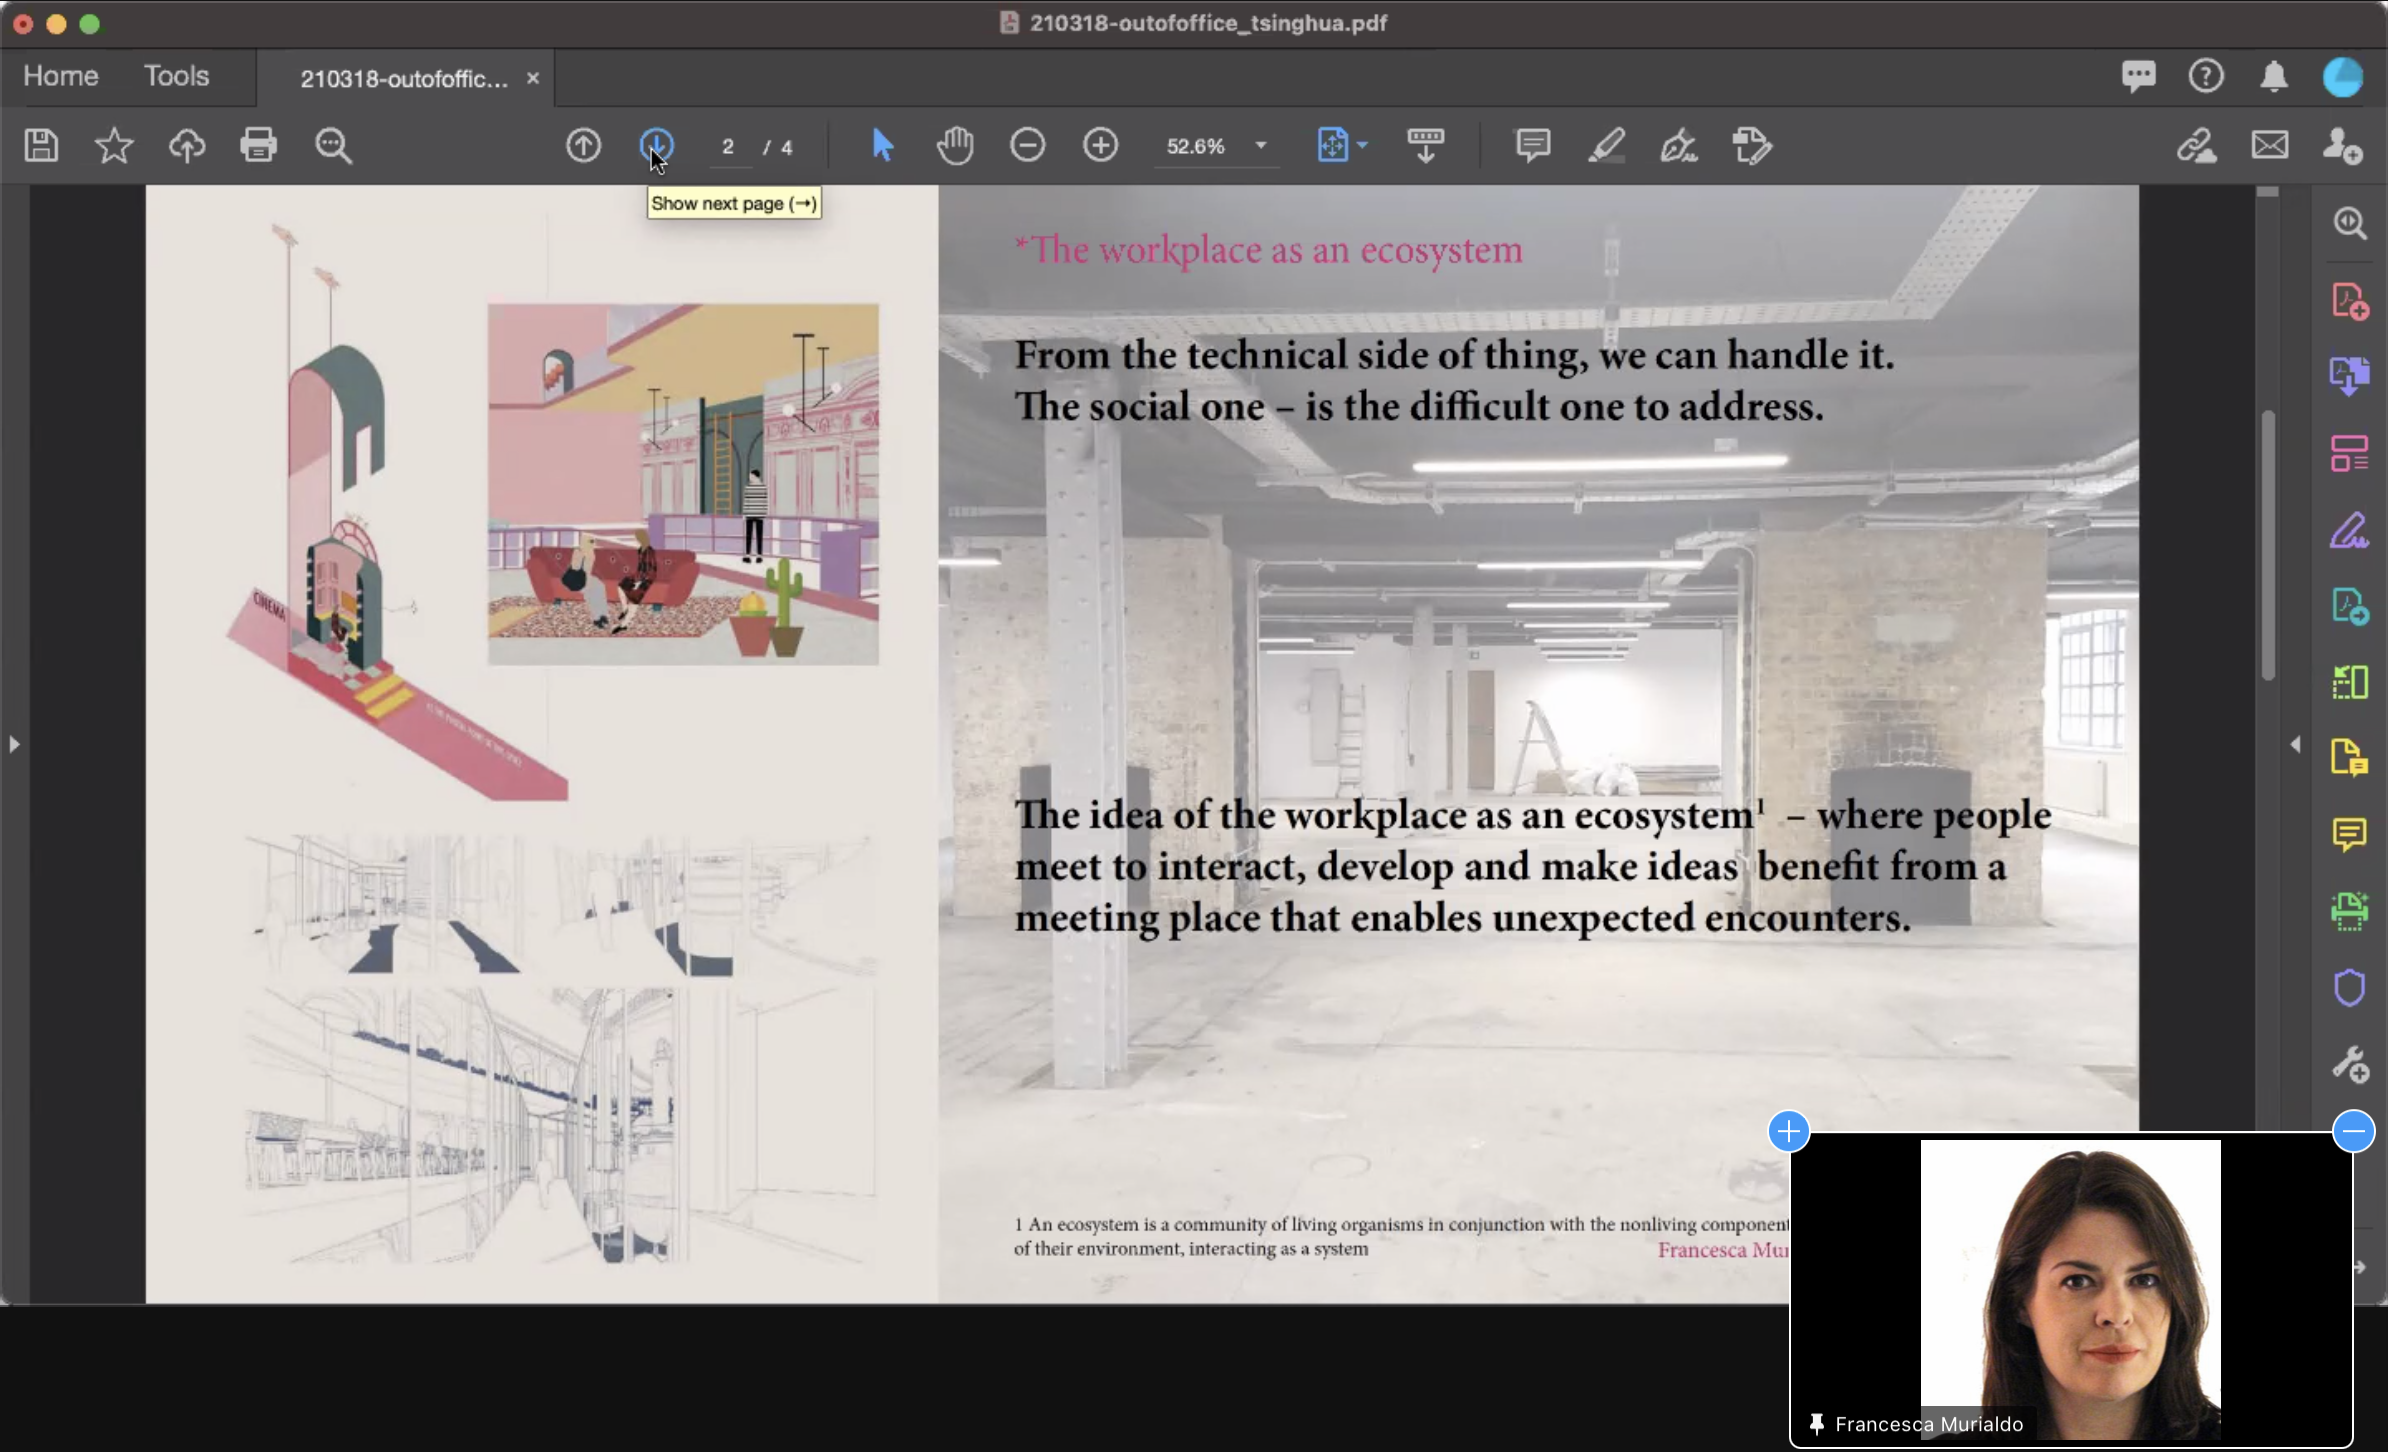Open the Scan & OCR tool in the right pane
Image resolution: width=2388 pixels, height=1452 pixels.
click(x=2350, y=911)
